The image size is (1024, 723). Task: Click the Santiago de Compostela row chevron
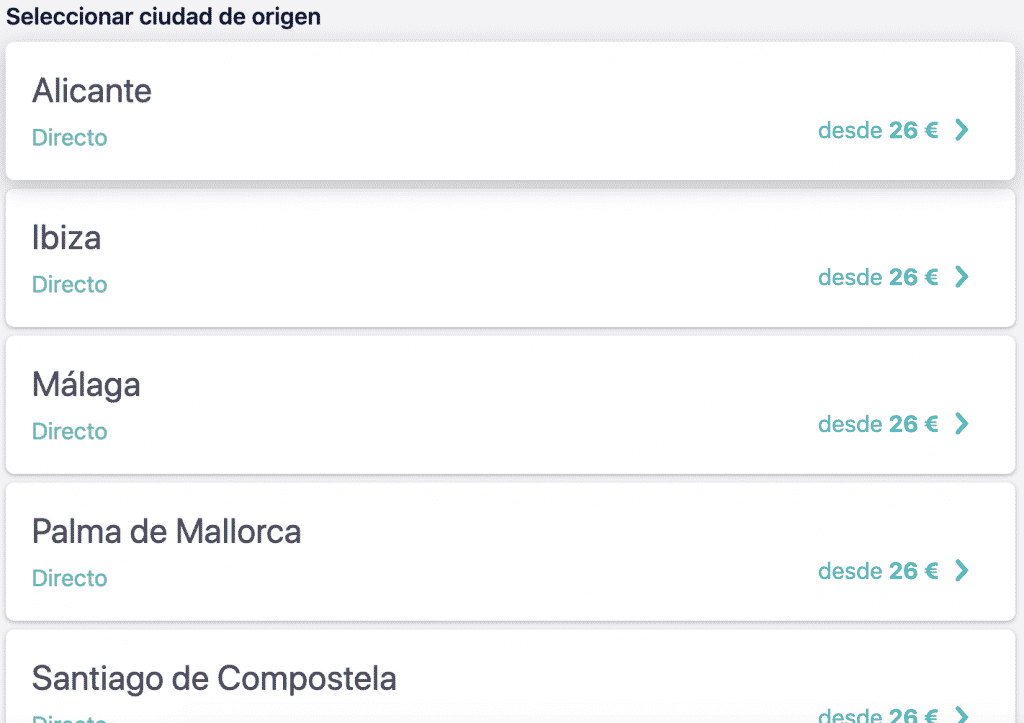(961, 714)
